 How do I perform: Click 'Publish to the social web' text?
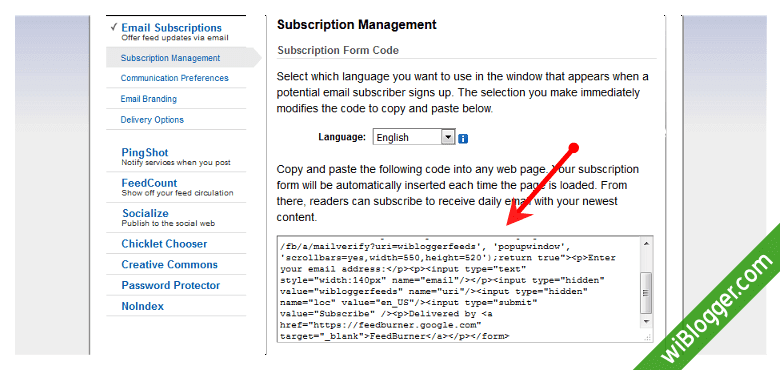tap(168, 223)
